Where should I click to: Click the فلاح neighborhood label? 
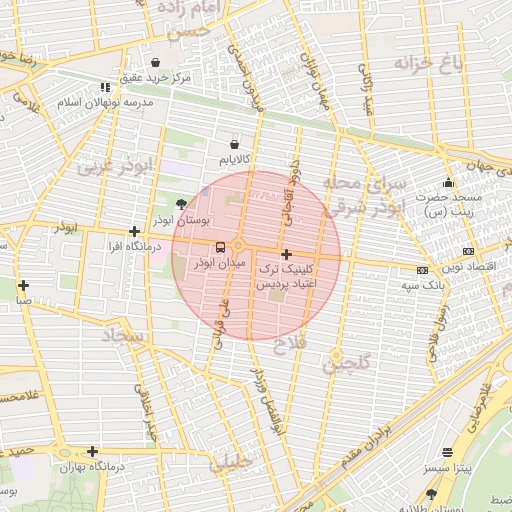(290, 345)
